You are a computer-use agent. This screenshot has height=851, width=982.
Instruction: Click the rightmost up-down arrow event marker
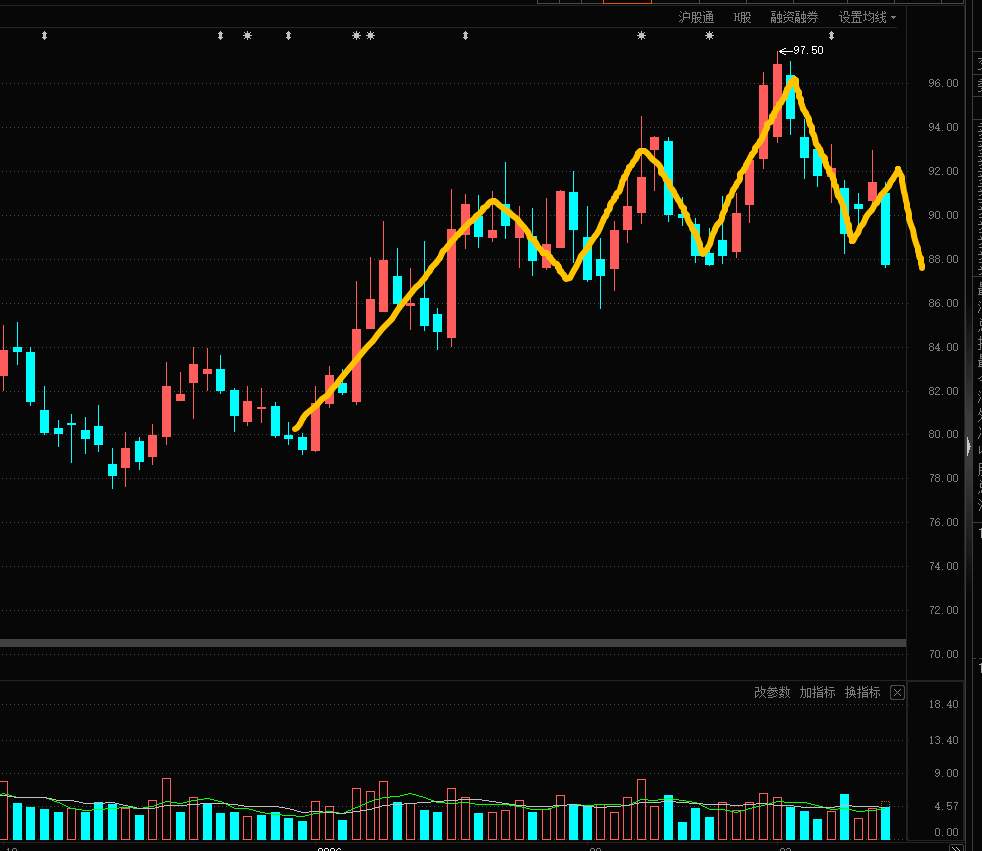(831, 36)
